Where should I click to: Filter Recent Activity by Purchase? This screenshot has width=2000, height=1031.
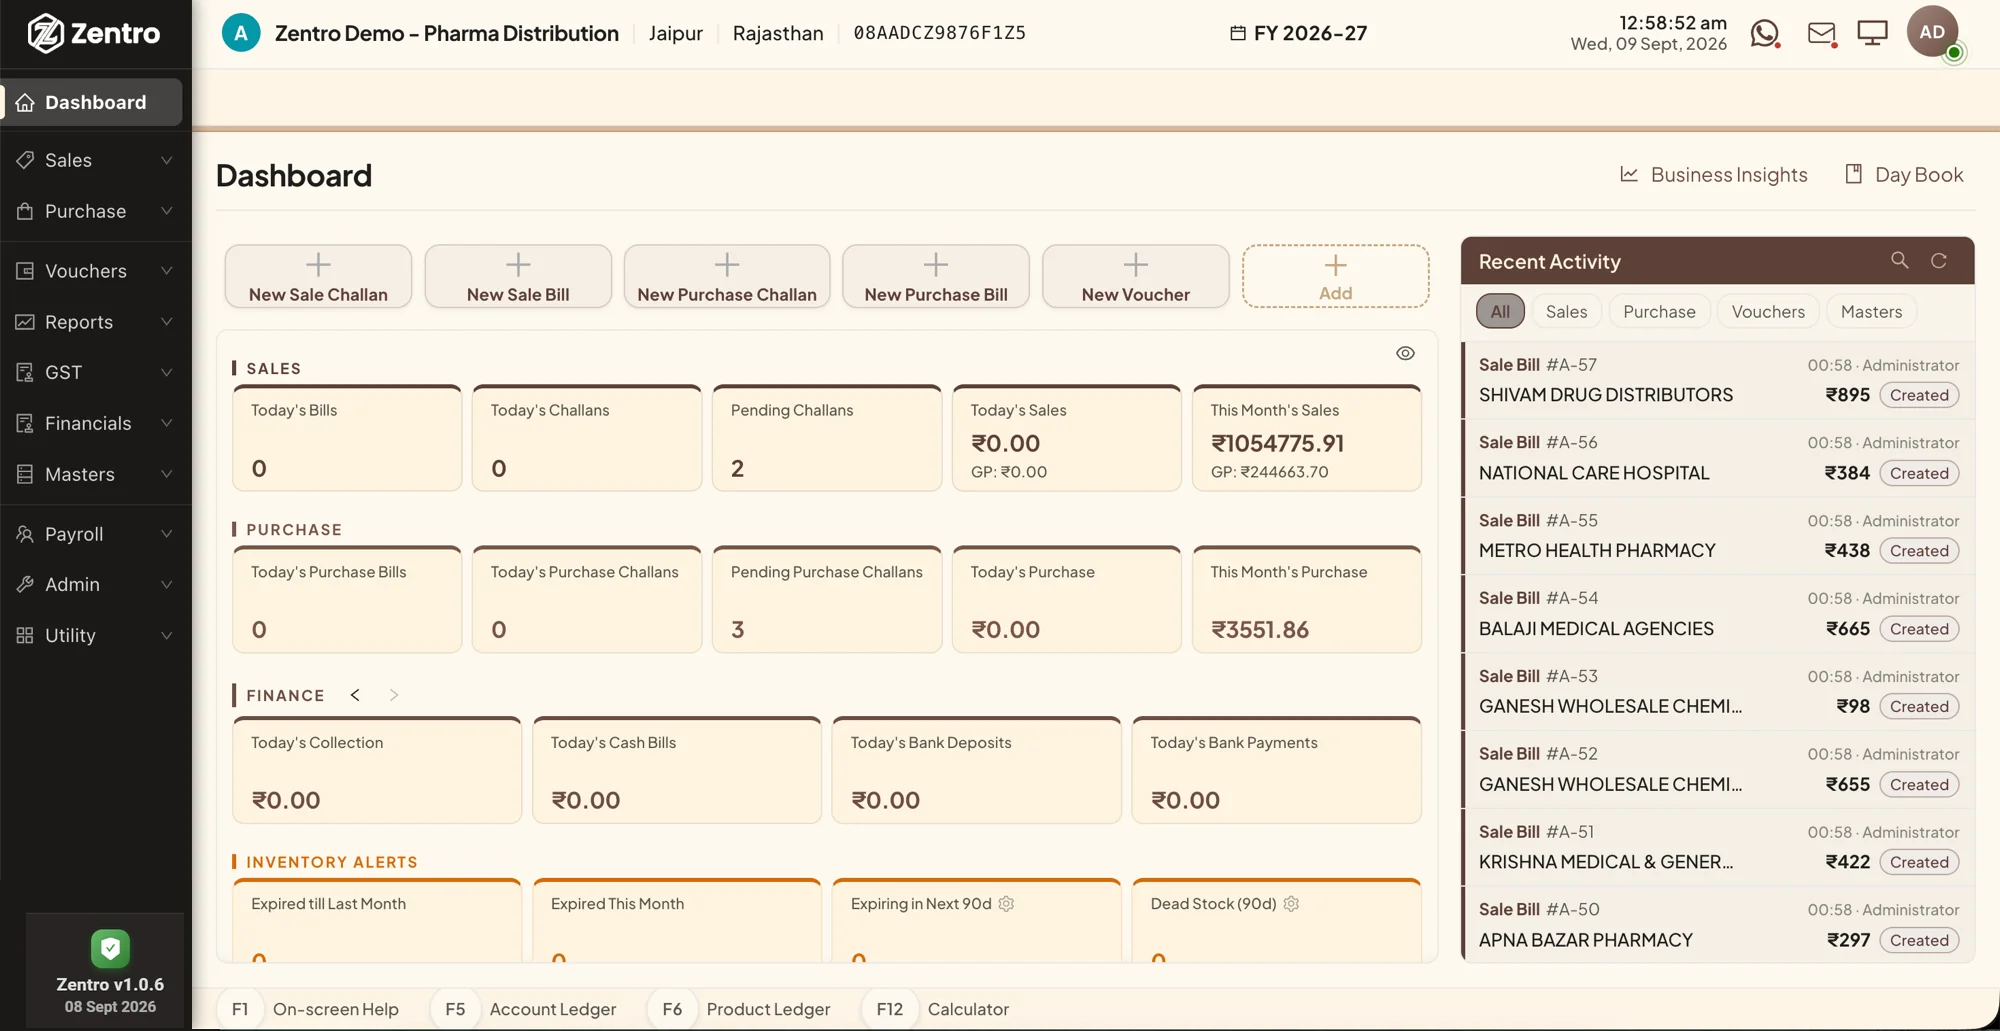click(x=1659, y=311)
